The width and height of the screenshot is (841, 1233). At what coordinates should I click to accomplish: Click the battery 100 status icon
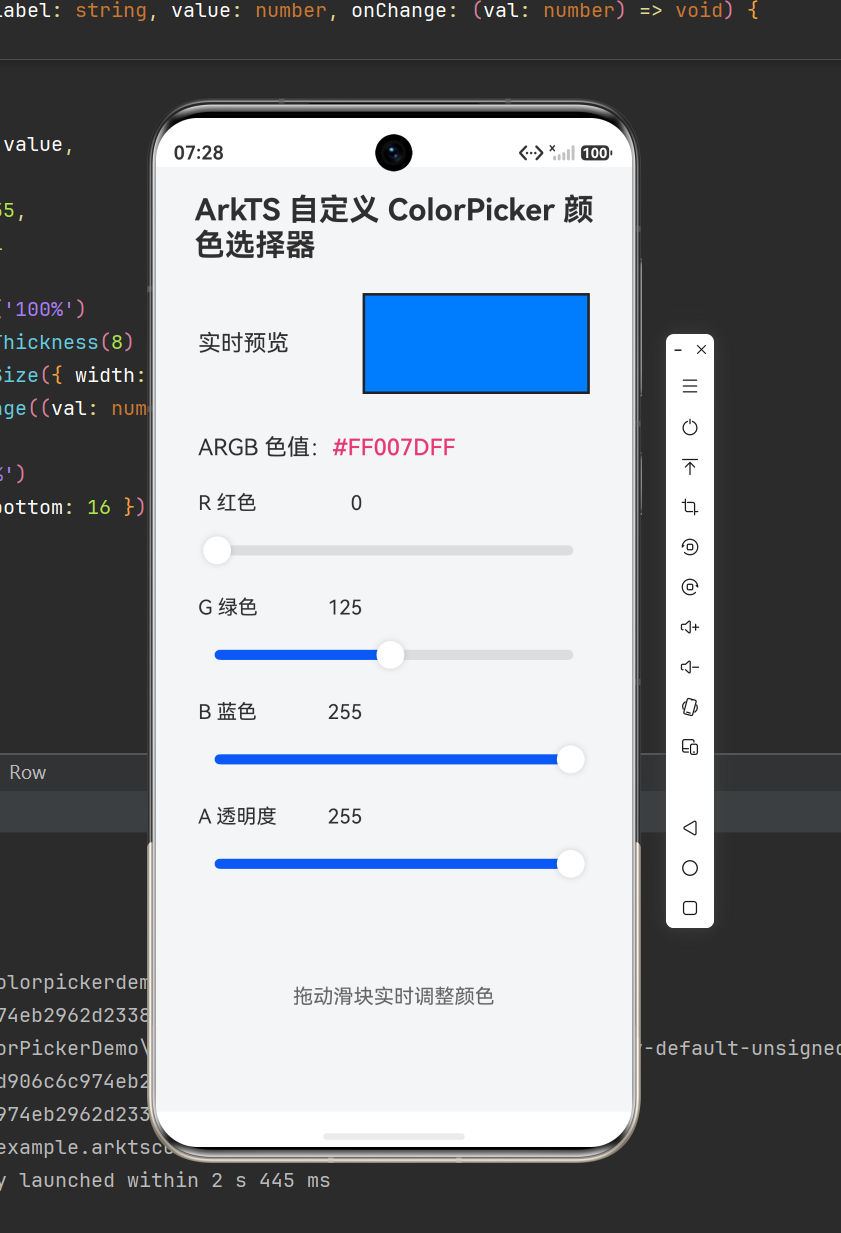point(596,153)
